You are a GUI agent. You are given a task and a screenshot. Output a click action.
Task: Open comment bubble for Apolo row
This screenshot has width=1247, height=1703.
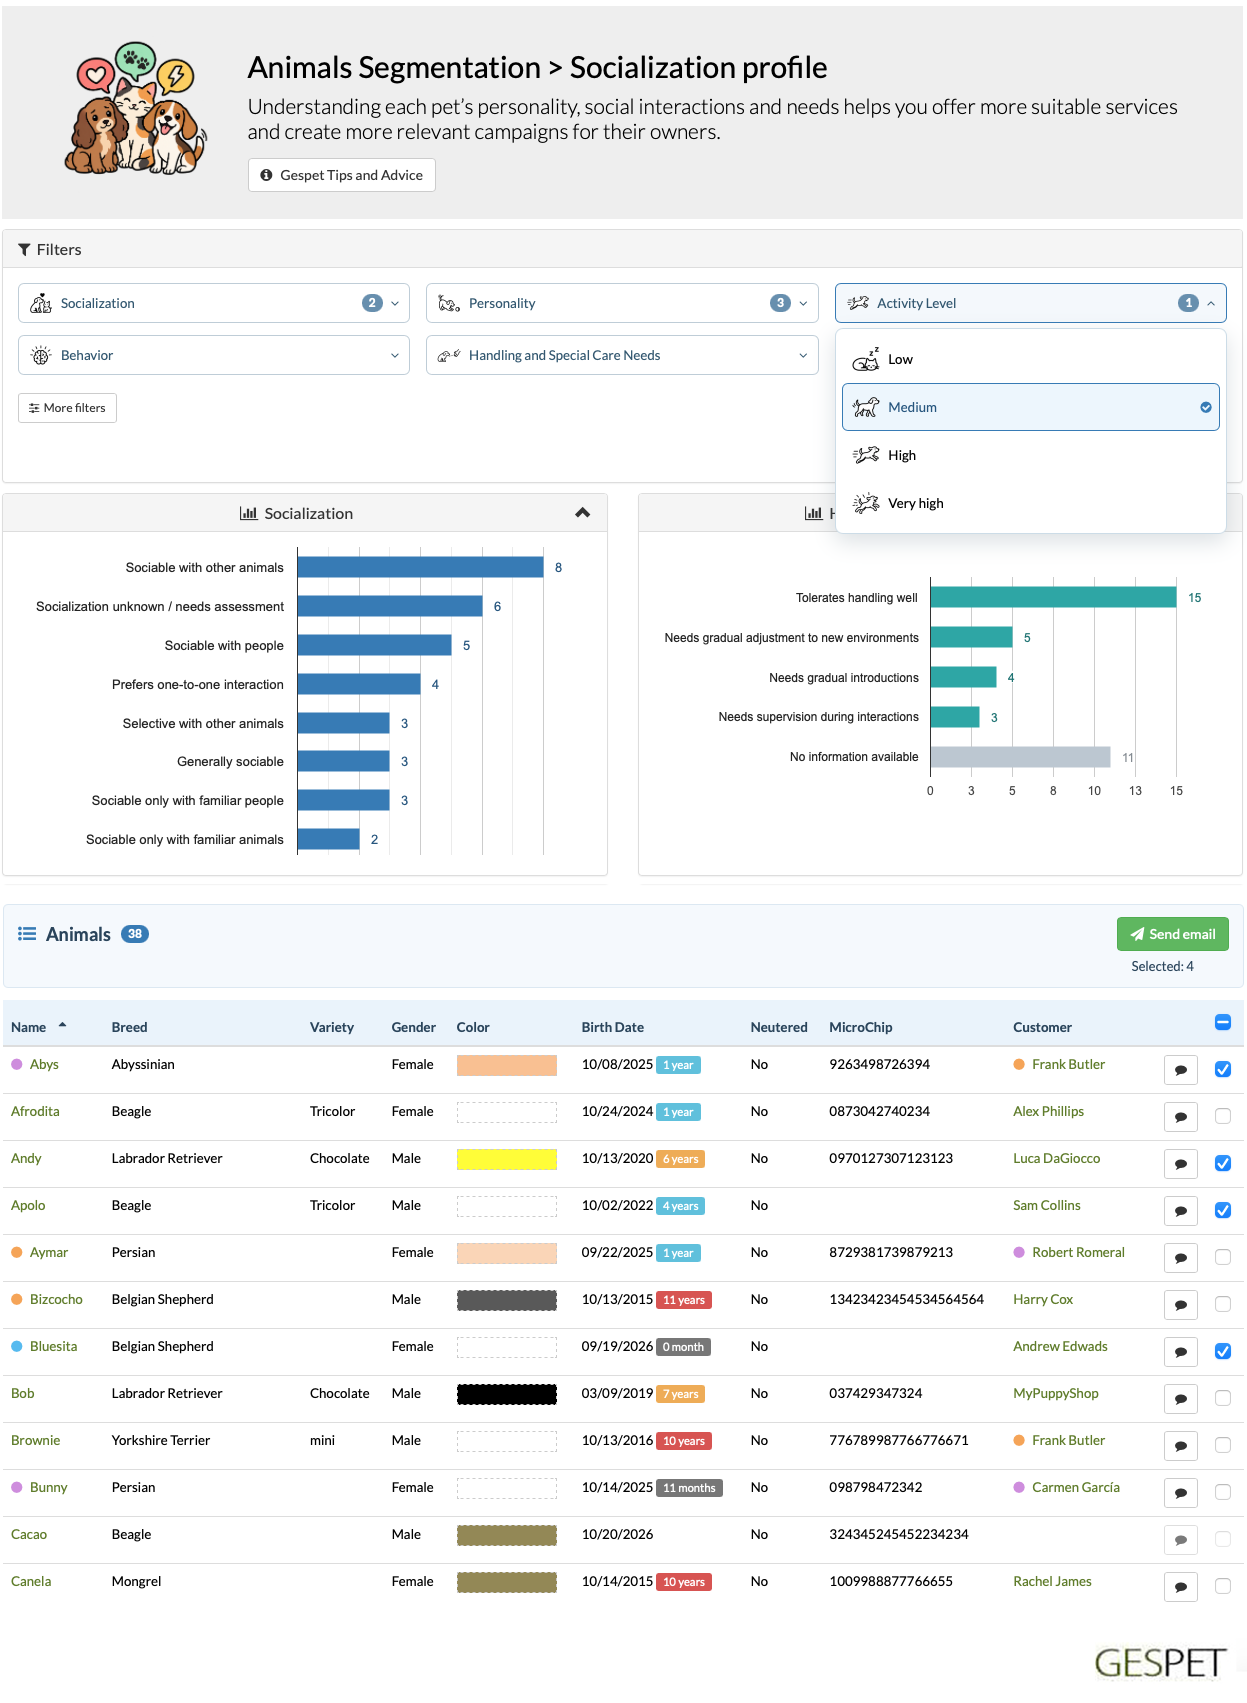[x=1181, y=1211]
